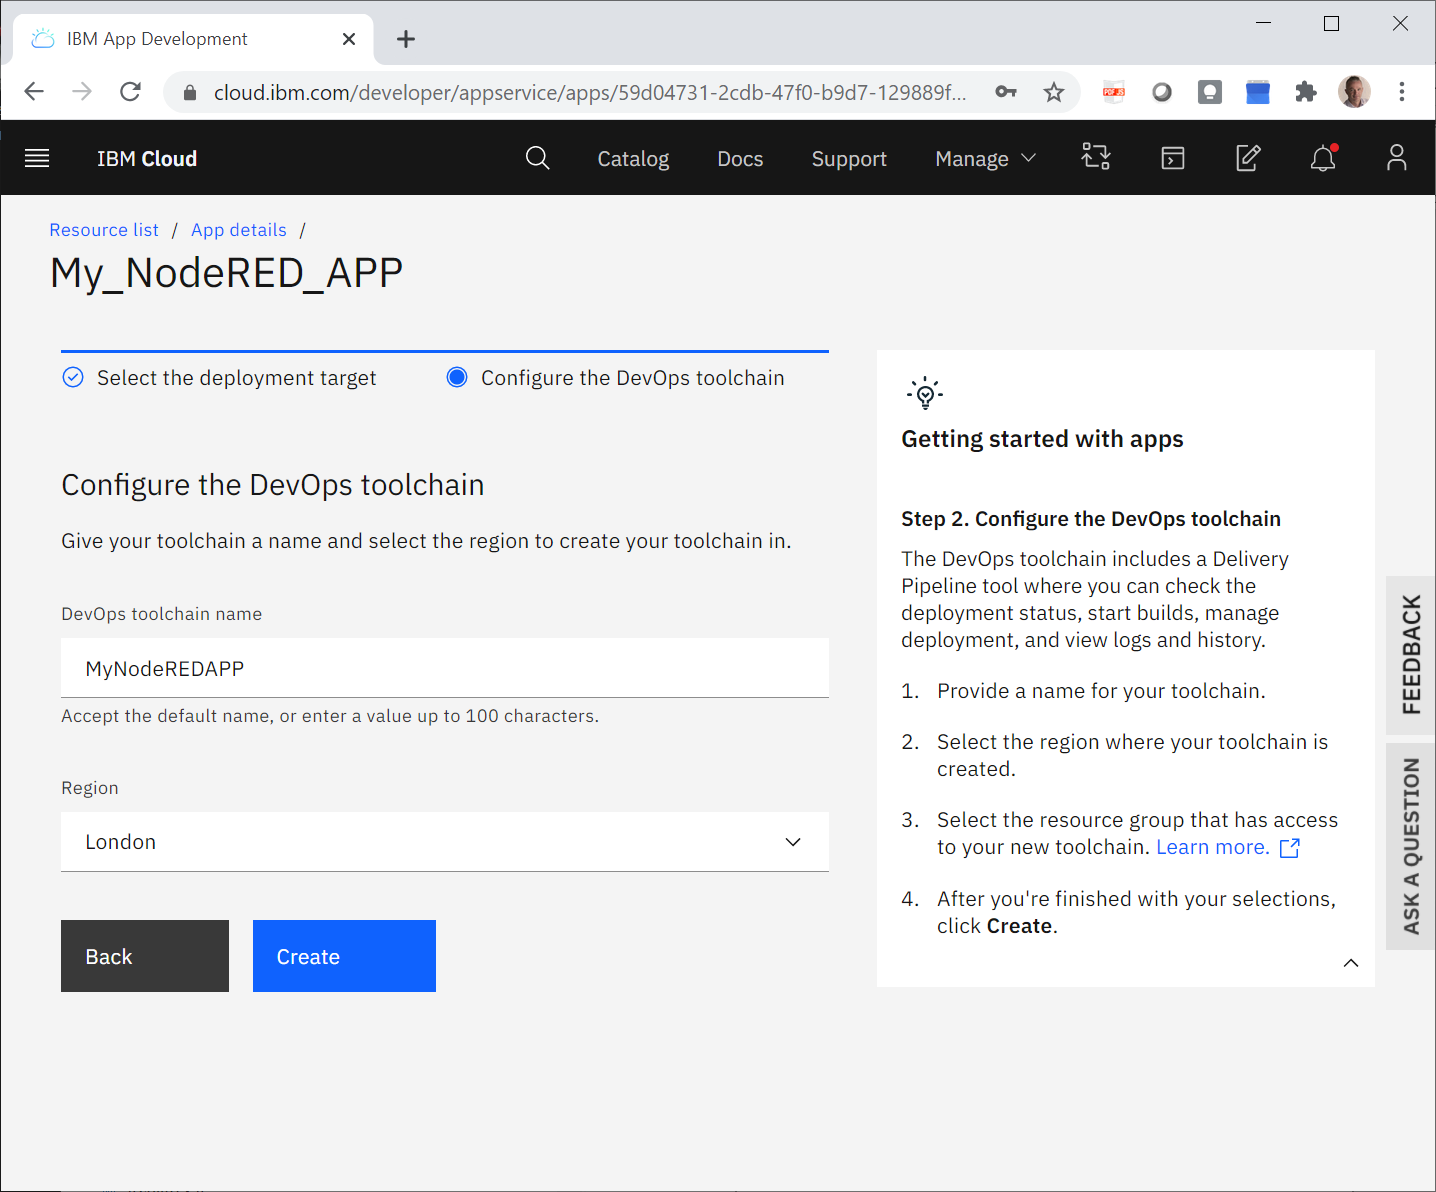Close the IBM App Development tab
Image resolution: width=1436 pixels, height=1192 pixels.
pos(349,39)
